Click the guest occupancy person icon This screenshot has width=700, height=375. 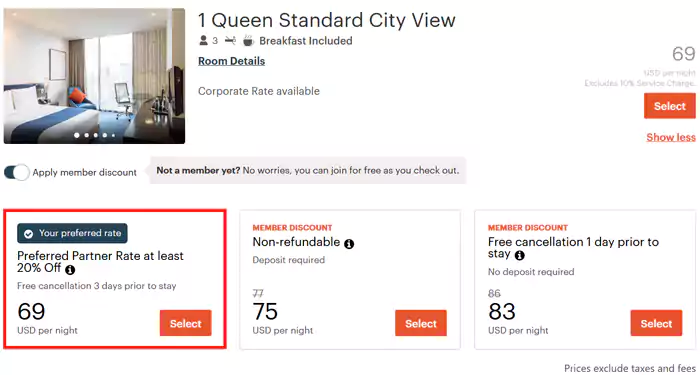coord(204,41)
